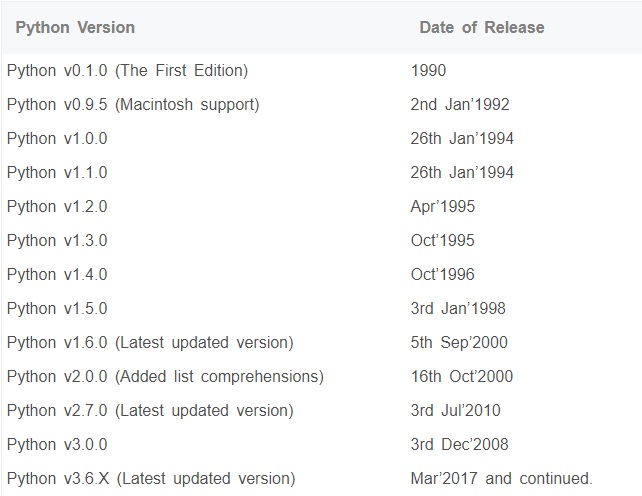
Task: Select "Python v2.0.0 (Added list comprehensions)"
Action: click(165, 376)
